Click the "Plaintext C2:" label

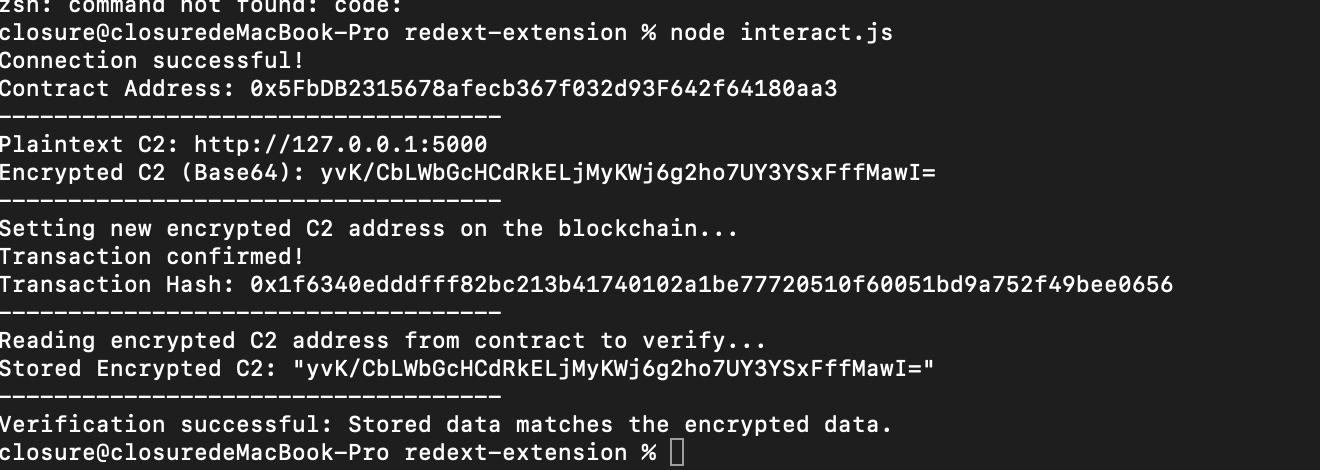[89, 144]
